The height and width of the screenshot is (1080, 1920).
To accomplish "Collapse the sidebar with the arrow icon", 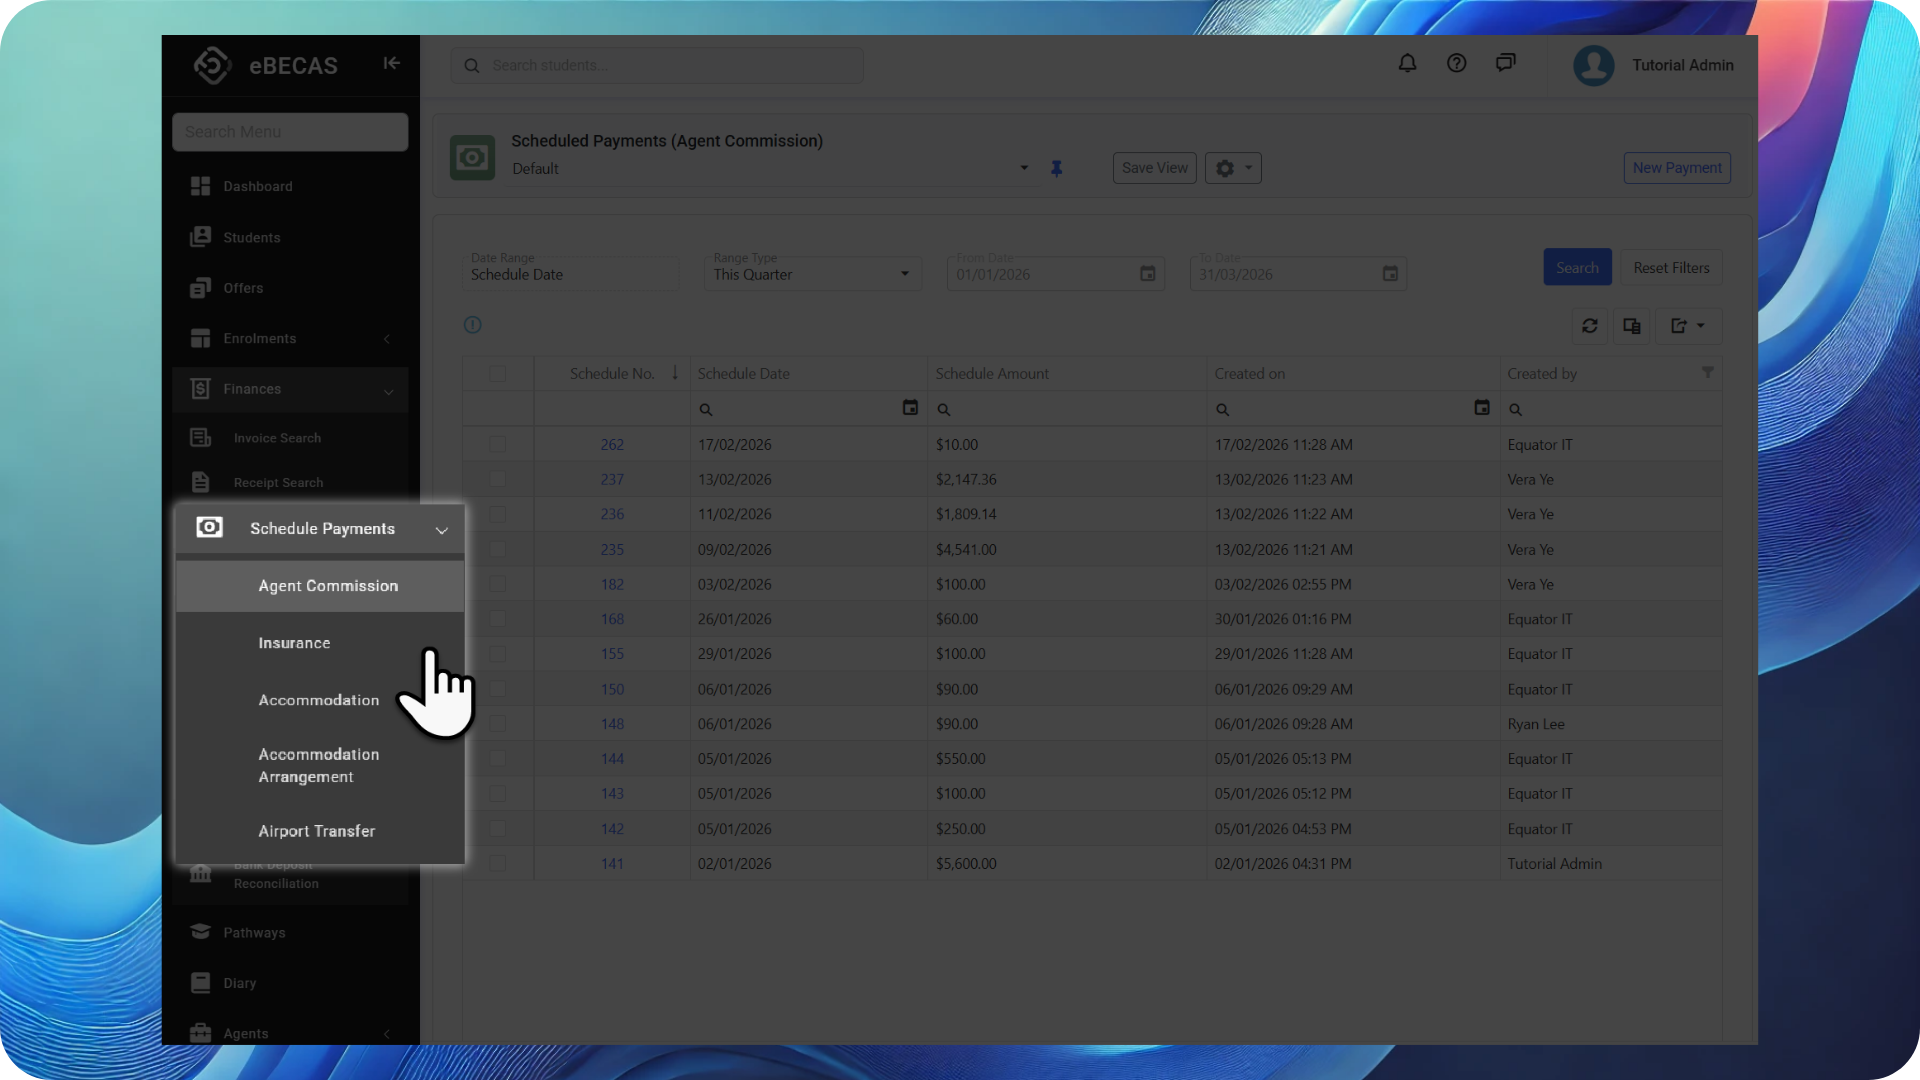I will 391,64.
